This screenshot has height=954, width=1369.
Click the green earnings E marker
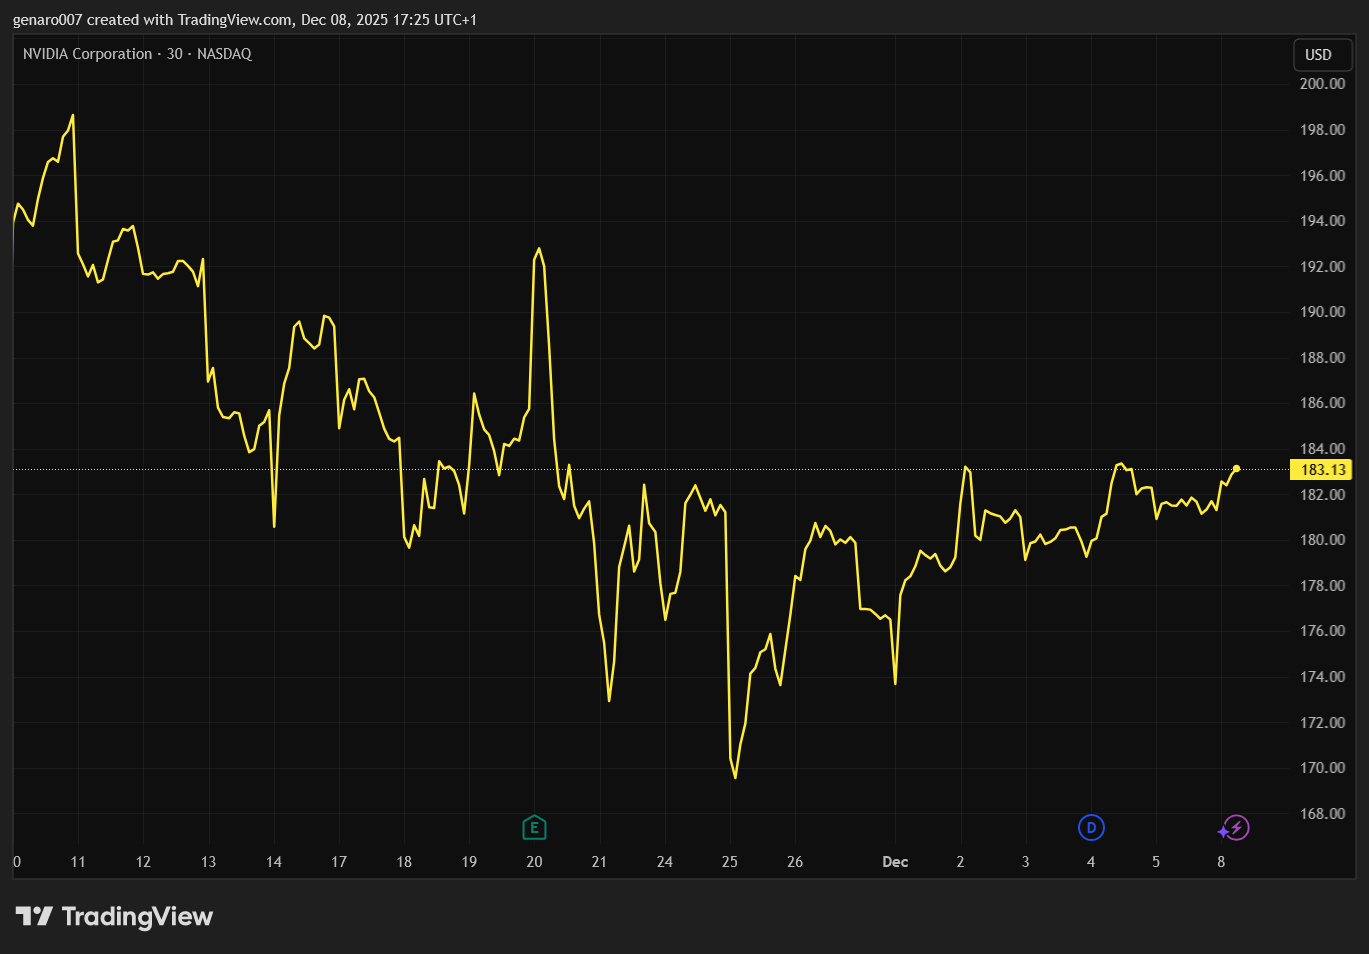534,827
